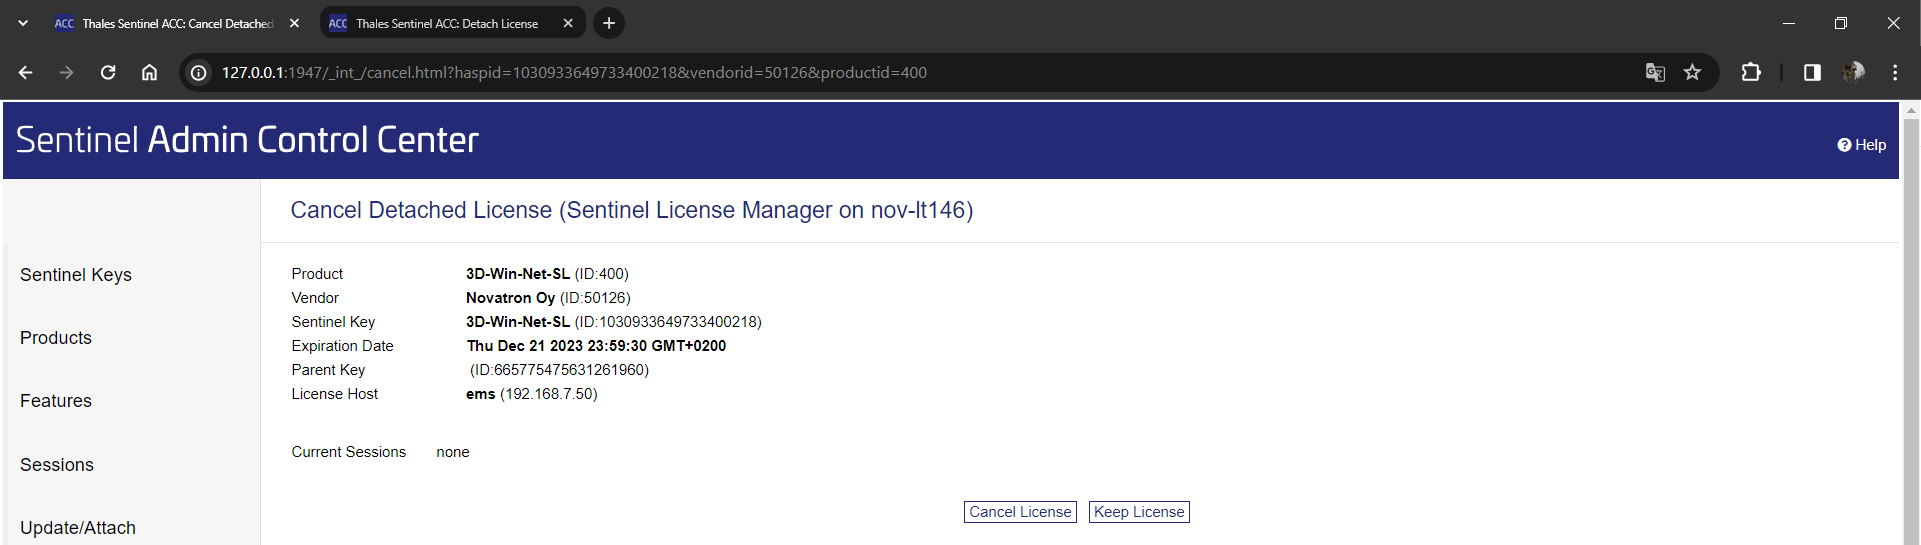Reload the current page
Screen dimensions: 1921x545
pos(108,72)
